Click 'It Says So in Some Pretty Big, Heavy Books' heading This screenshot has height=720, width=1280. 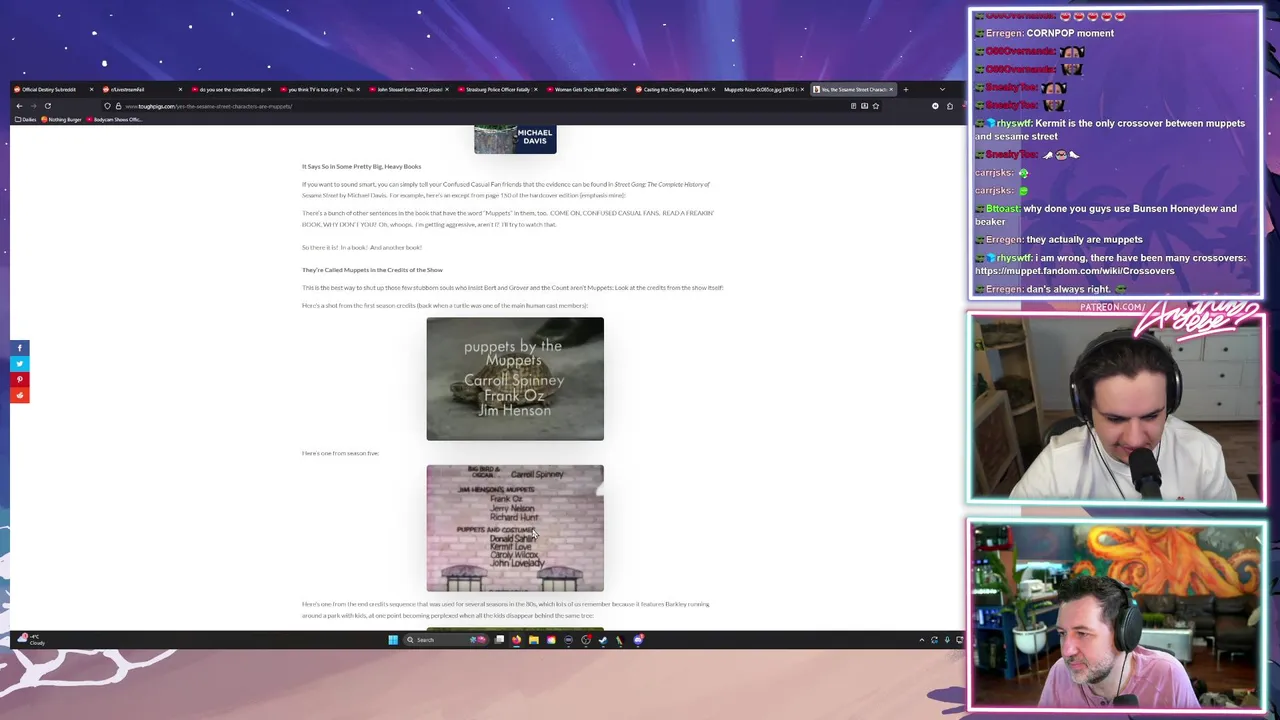[x=361, y=167]
